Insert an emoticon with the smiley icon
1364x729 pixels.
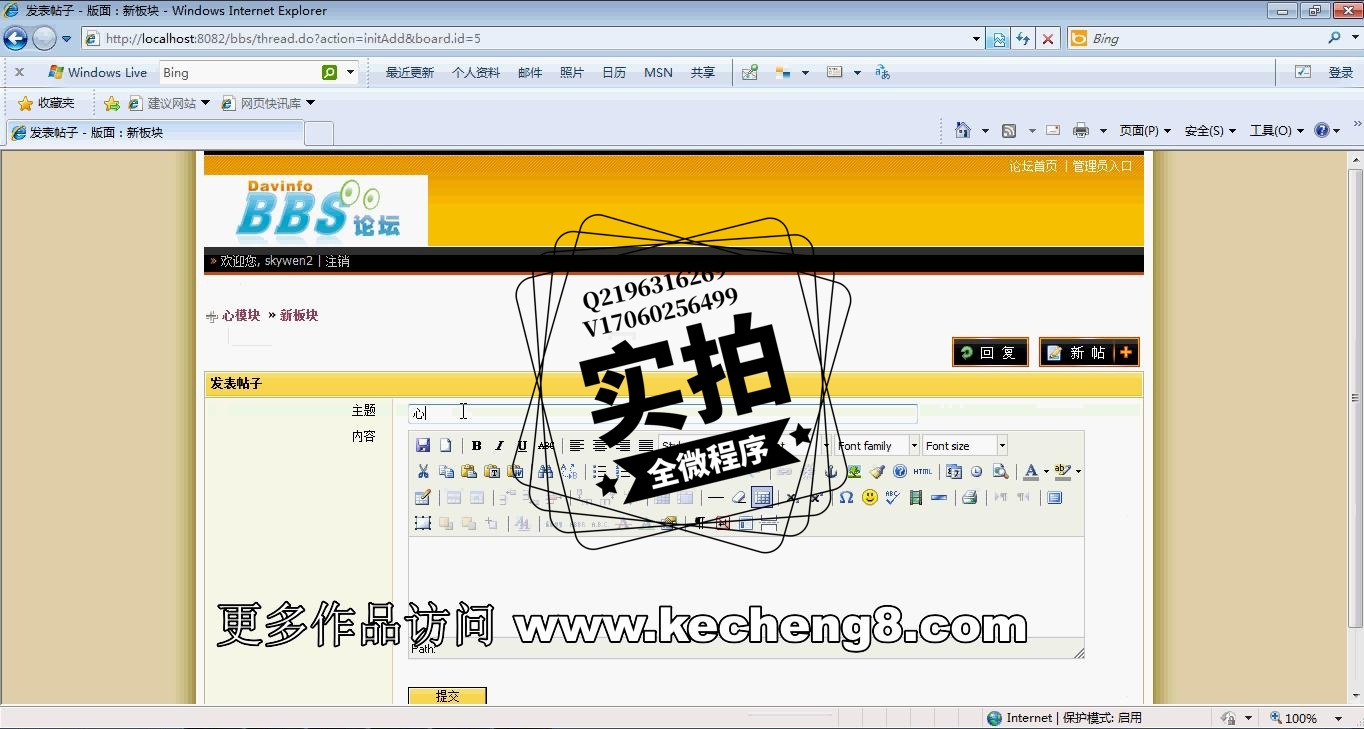click(x=869, y=497)
